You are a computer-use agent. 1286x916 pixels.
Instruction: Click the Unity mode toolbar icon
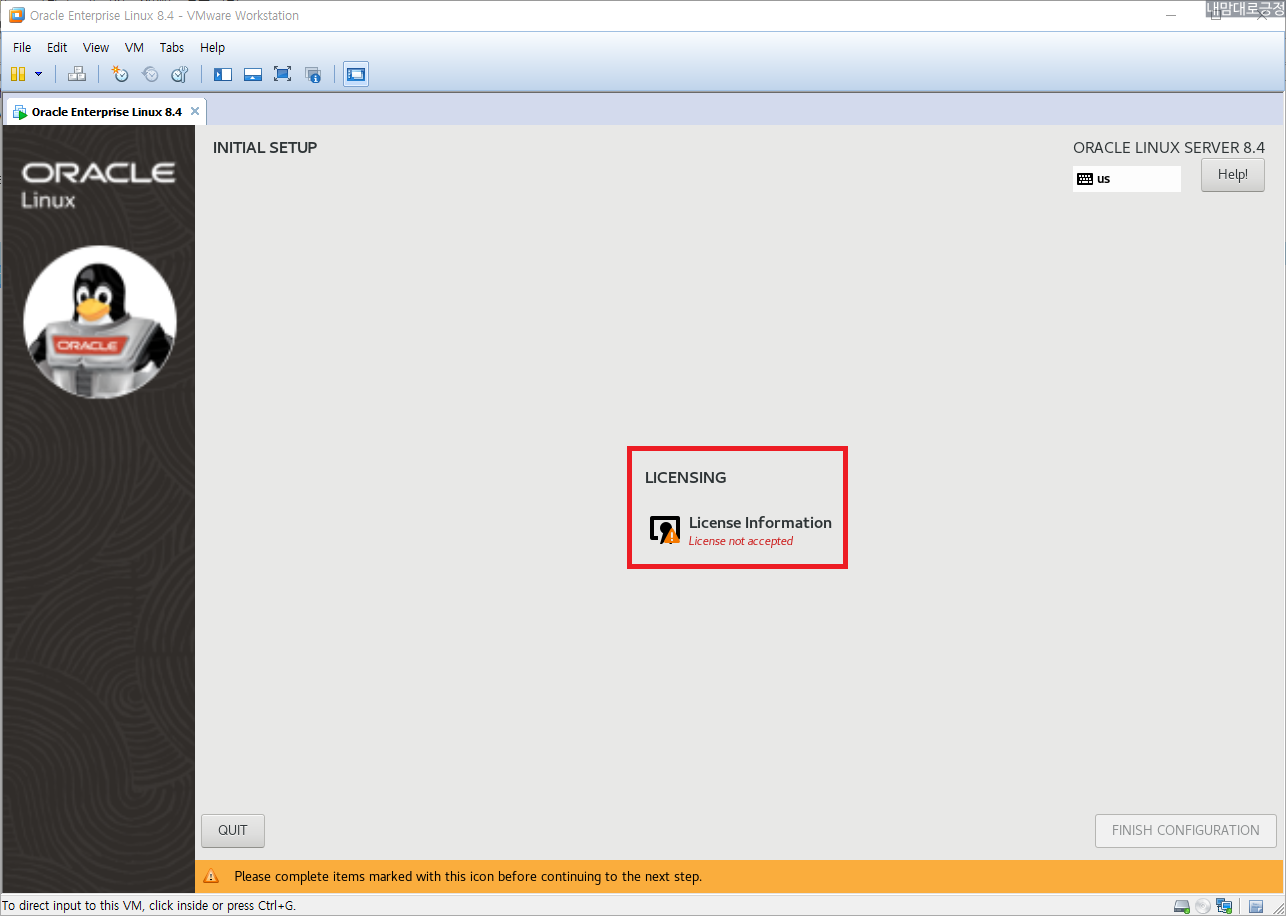tap(313, 74)
